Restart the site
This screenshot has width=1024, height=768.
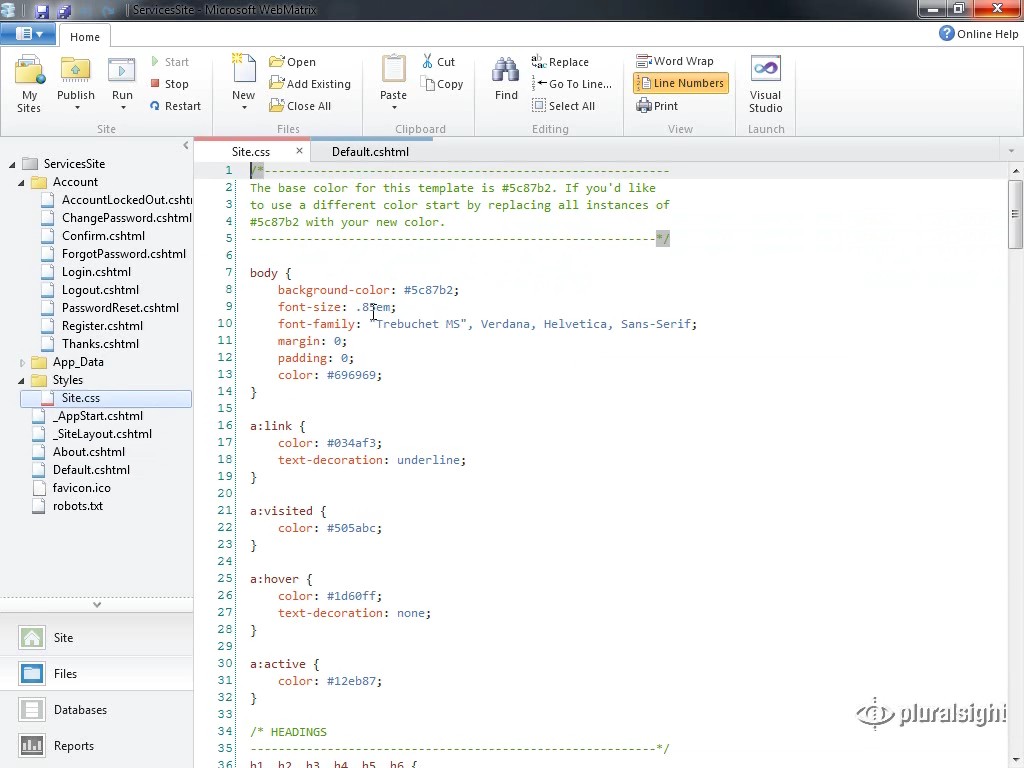[x=175, y=106]
